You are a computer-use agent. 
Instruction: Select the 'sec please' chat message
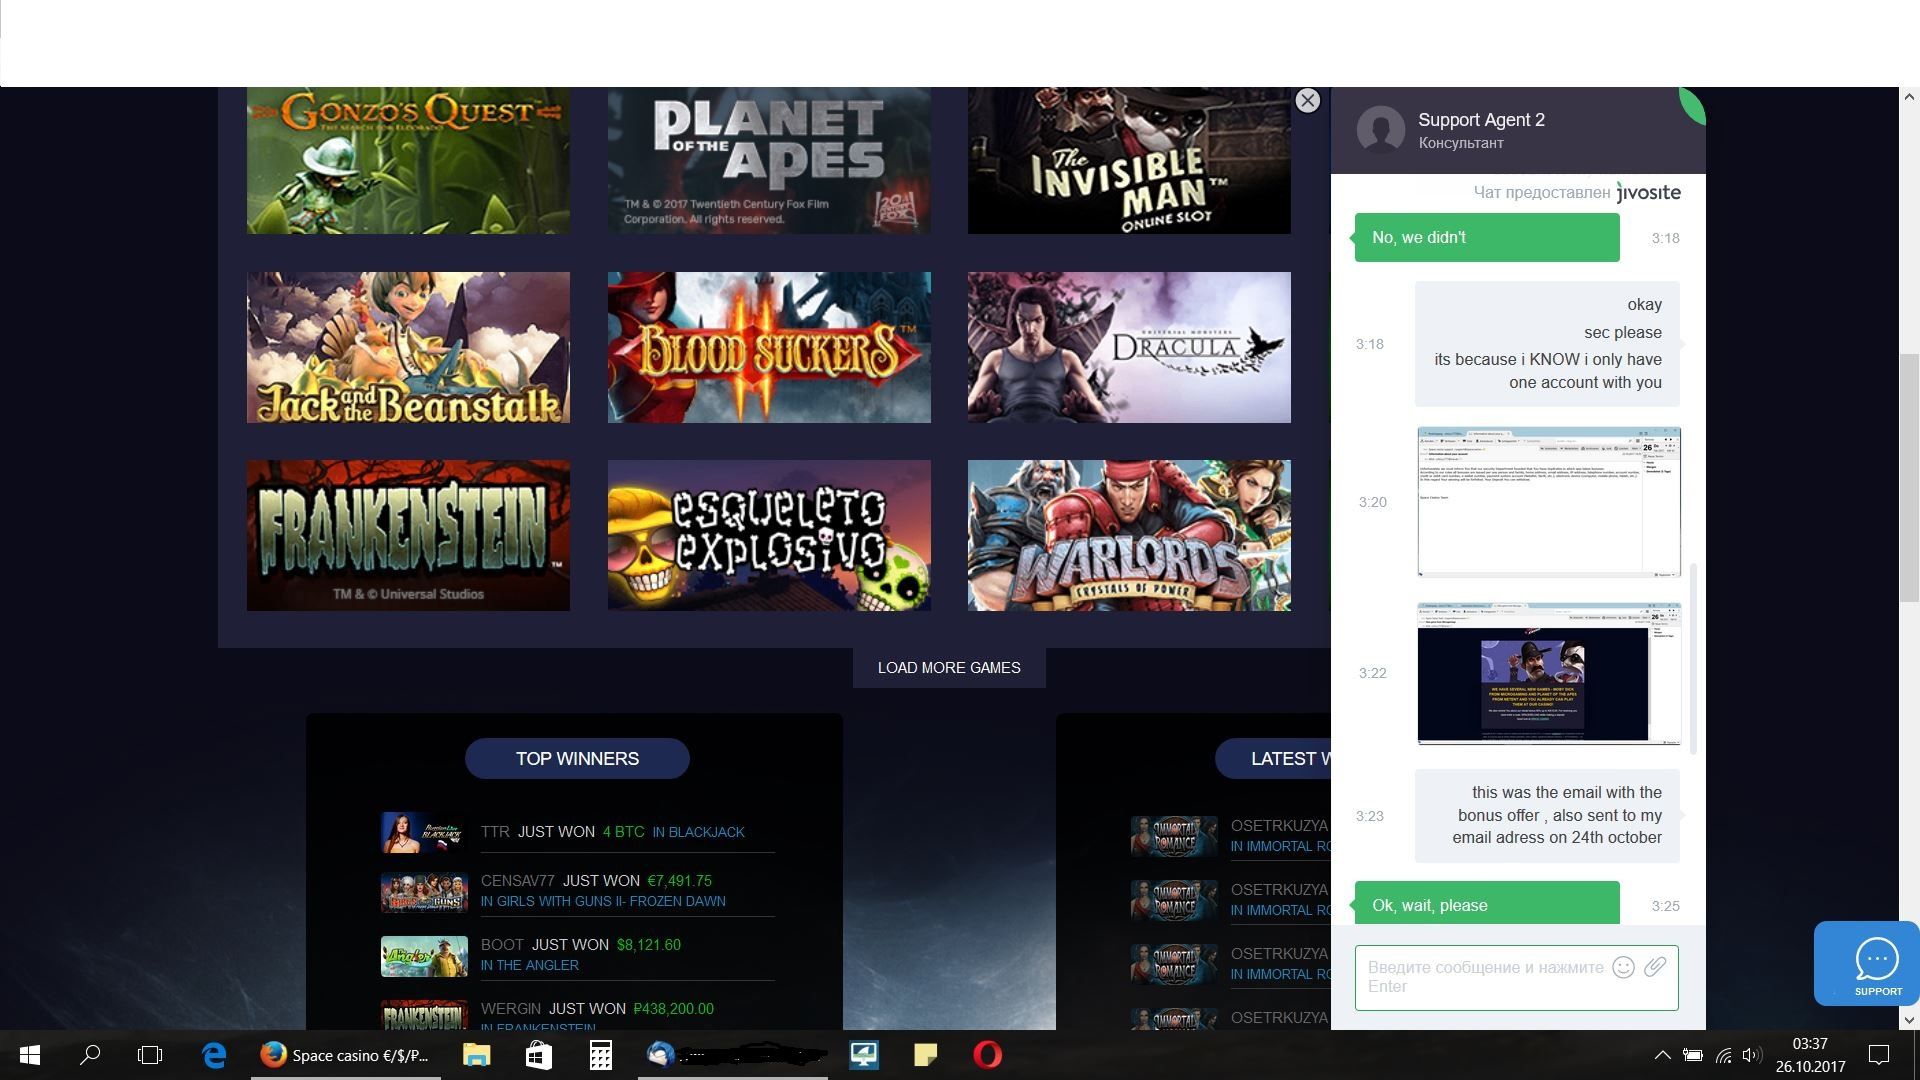click(1622, 332)
